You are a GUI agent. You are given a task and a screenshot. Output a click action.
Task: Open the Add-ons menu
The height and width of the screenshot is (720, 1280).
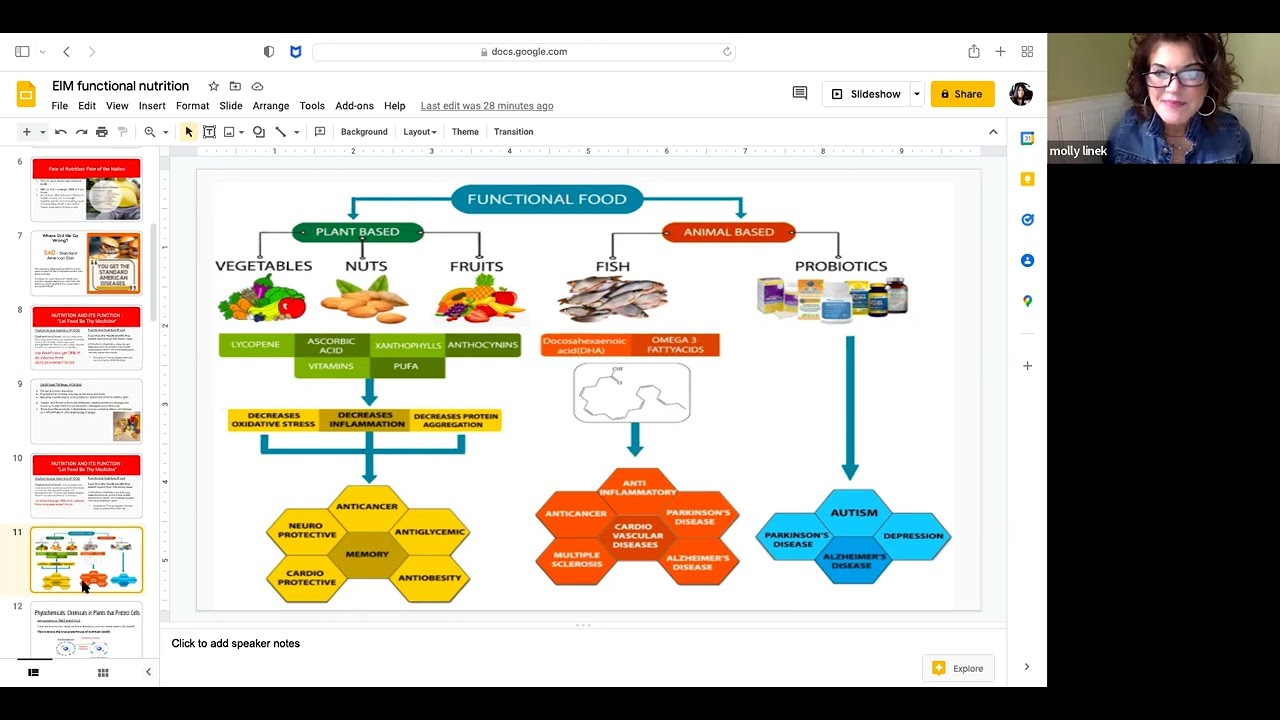pos(354,106)
